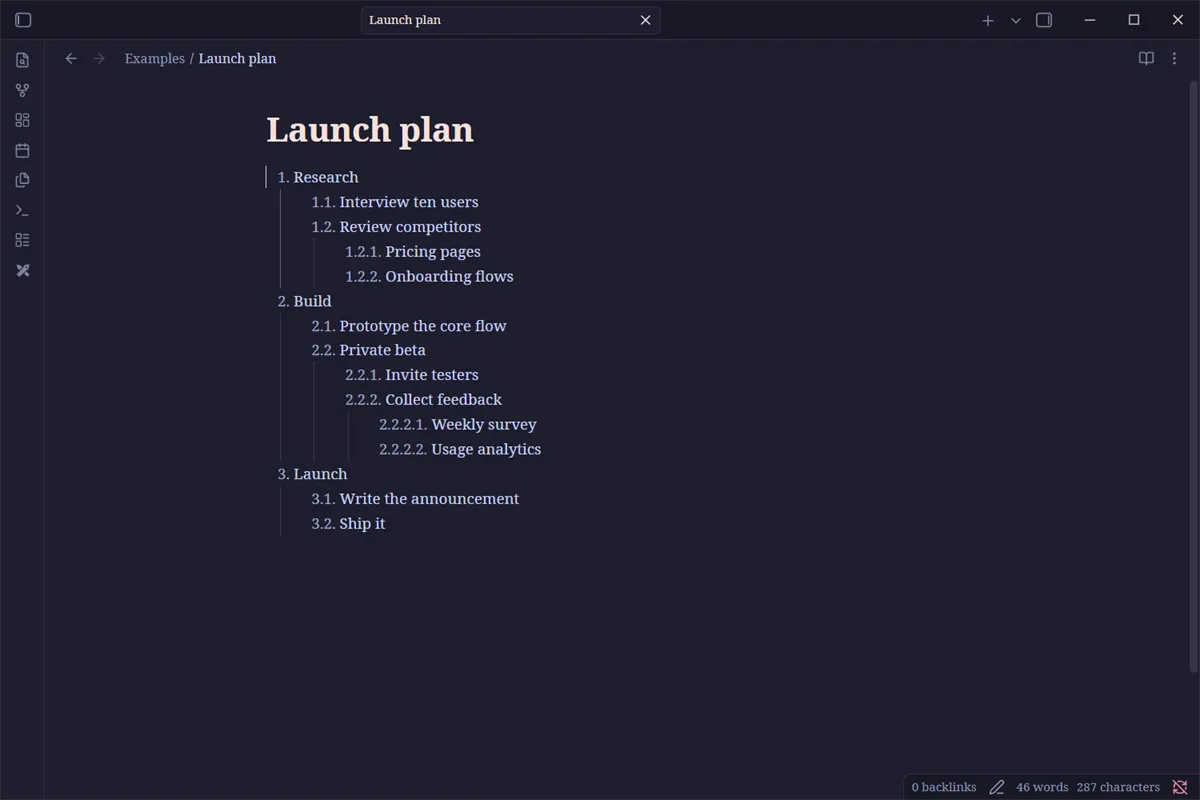
Task: Open the Examples folder breadcrumb
Action: 155,59
